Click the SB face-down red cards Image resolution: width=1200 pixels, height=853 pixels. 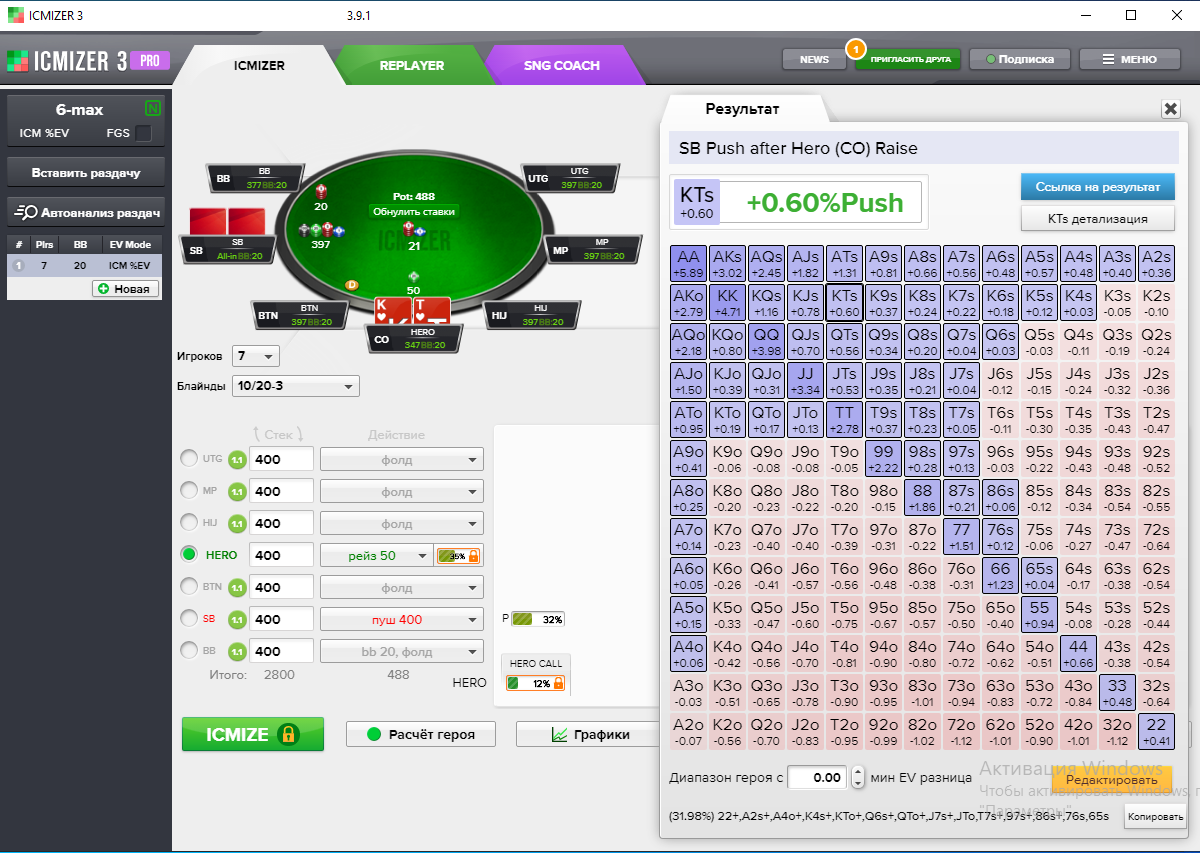[x=227, y=221]
